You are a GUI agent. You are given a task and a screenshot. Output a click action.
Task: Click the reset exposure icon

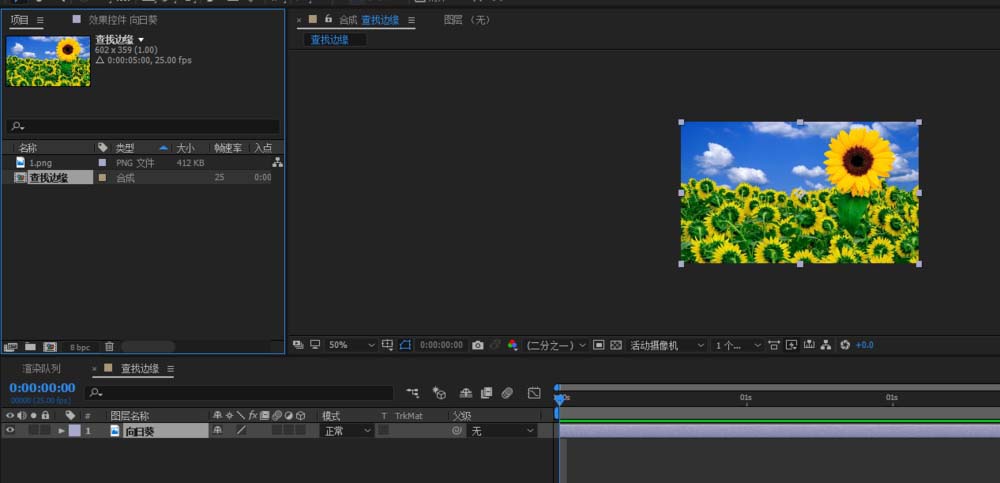845,345
